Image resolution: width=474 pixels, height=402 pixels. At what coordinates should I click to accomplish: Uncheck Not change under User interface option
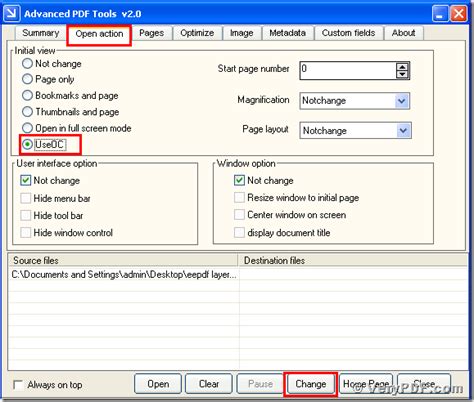click(26, 181)
